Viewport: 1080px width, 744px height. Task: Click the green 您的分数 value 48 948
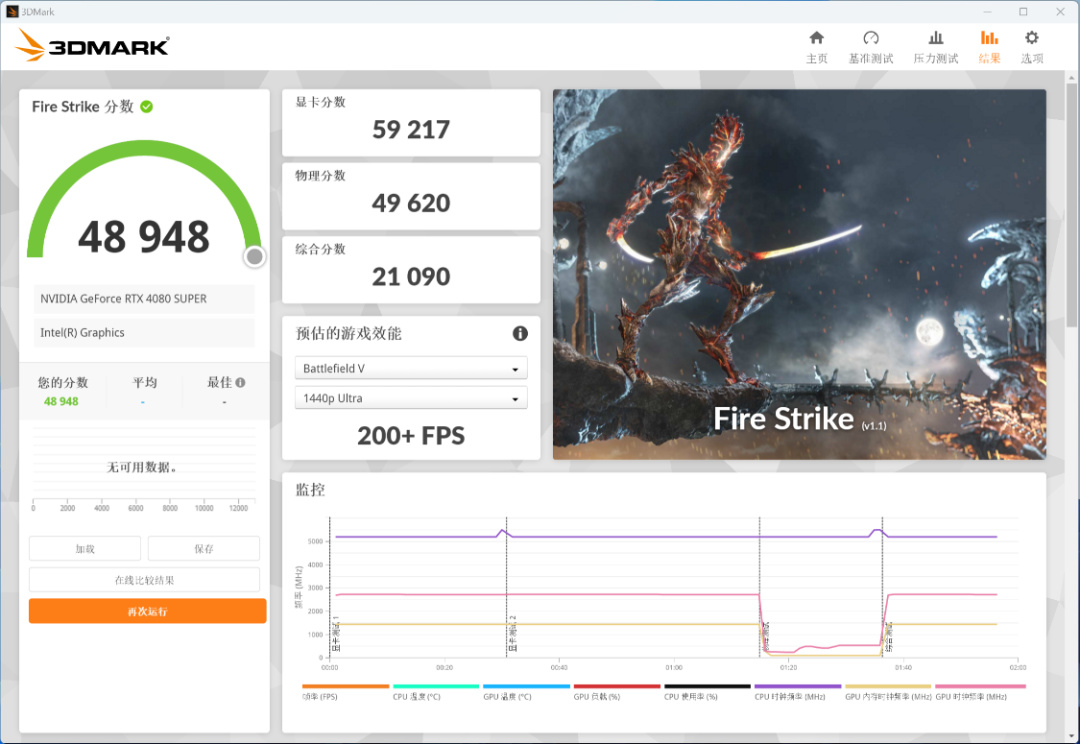(x=61, y=402)
